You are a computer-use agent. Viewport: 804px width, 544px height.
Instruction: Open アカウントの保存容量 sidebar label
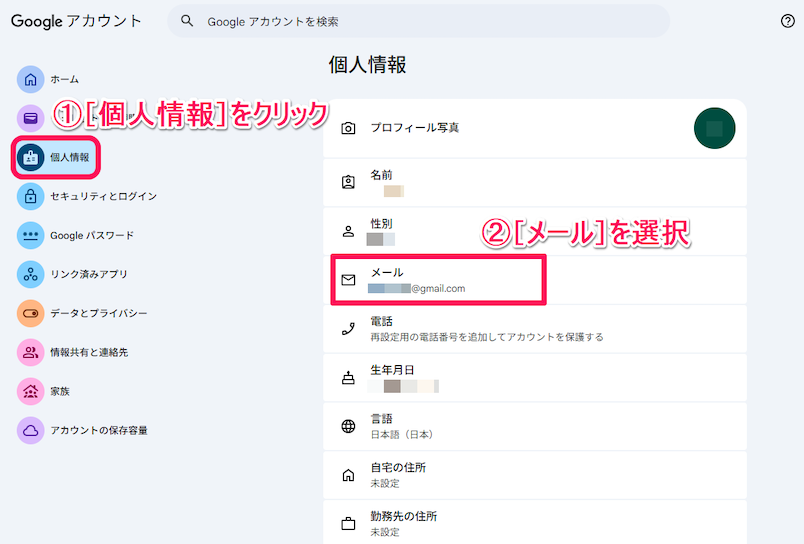pyautogui.click(x=99, y=430)
